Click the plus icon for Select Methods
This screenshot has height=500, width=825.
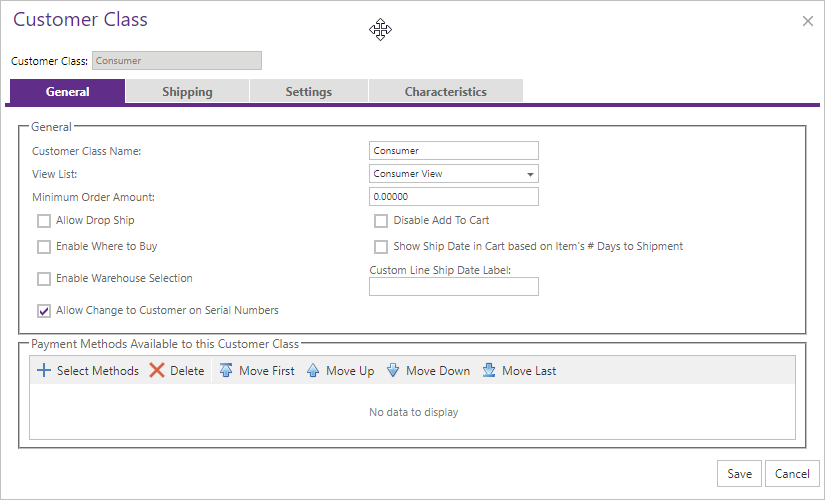pyautogui.click(x=44, y=371)
